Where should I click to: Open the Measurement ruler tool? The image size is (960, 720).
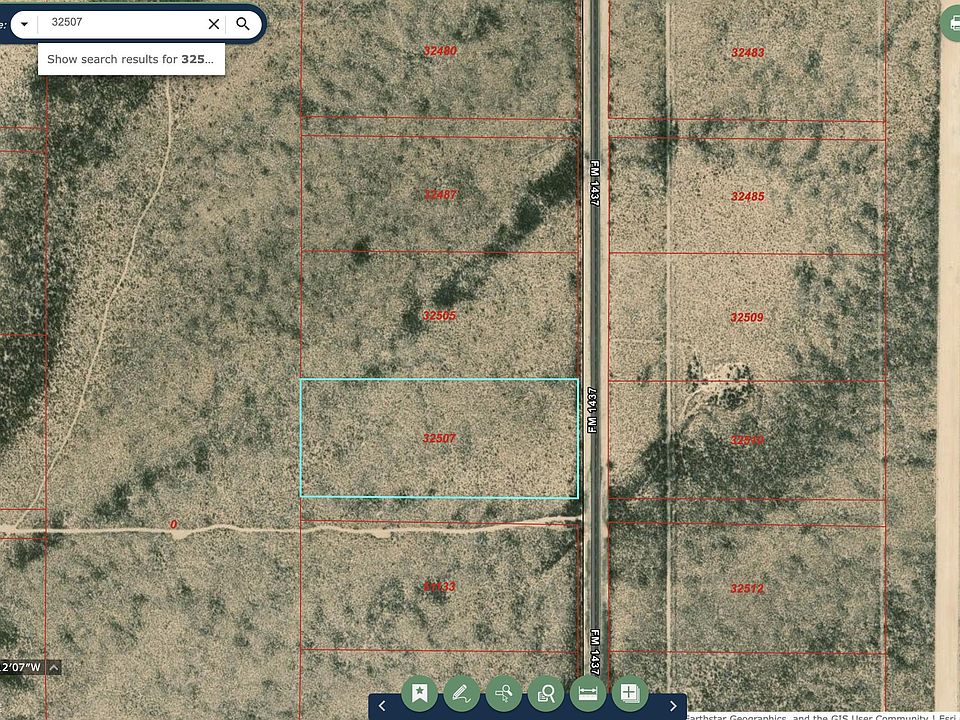[x=588, y=694]
